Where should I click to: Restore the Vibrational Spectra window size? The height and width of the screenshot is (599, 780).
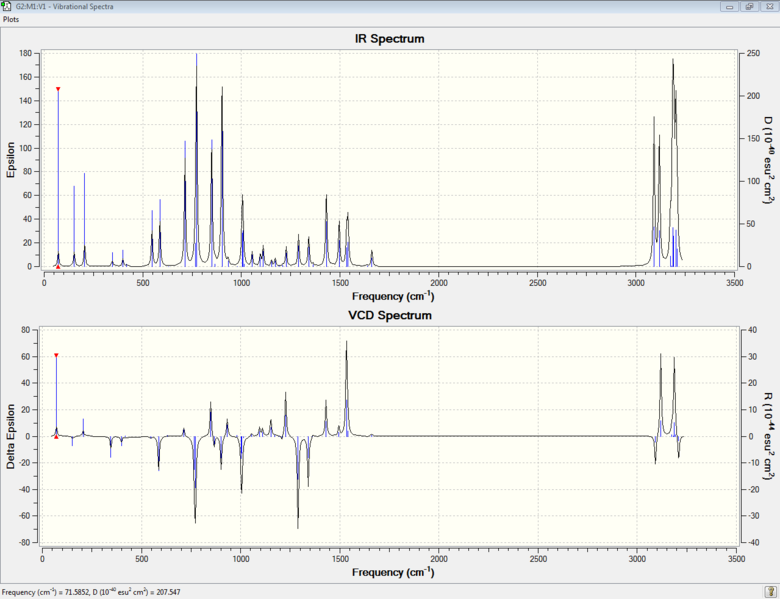(749, 6)
